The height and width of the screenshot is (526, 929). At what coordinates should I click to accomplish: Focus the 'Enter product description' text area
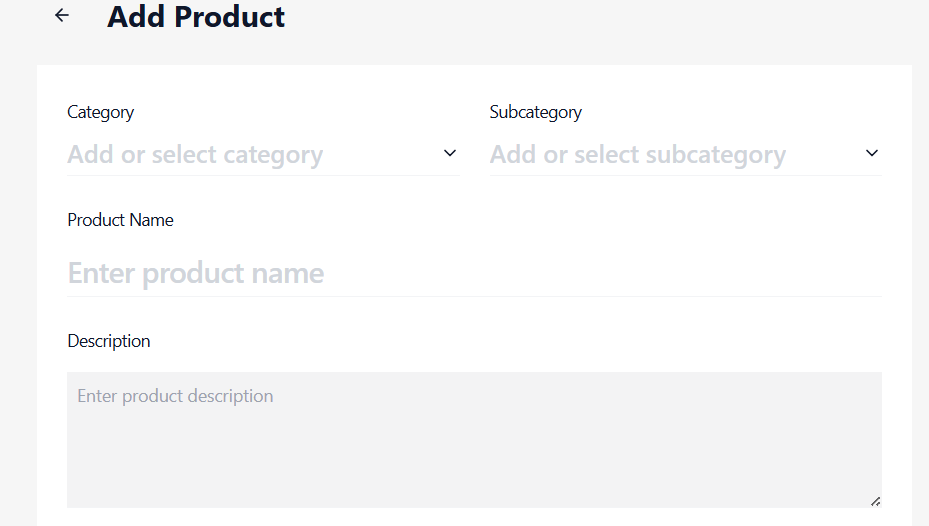tap(474, 440)
